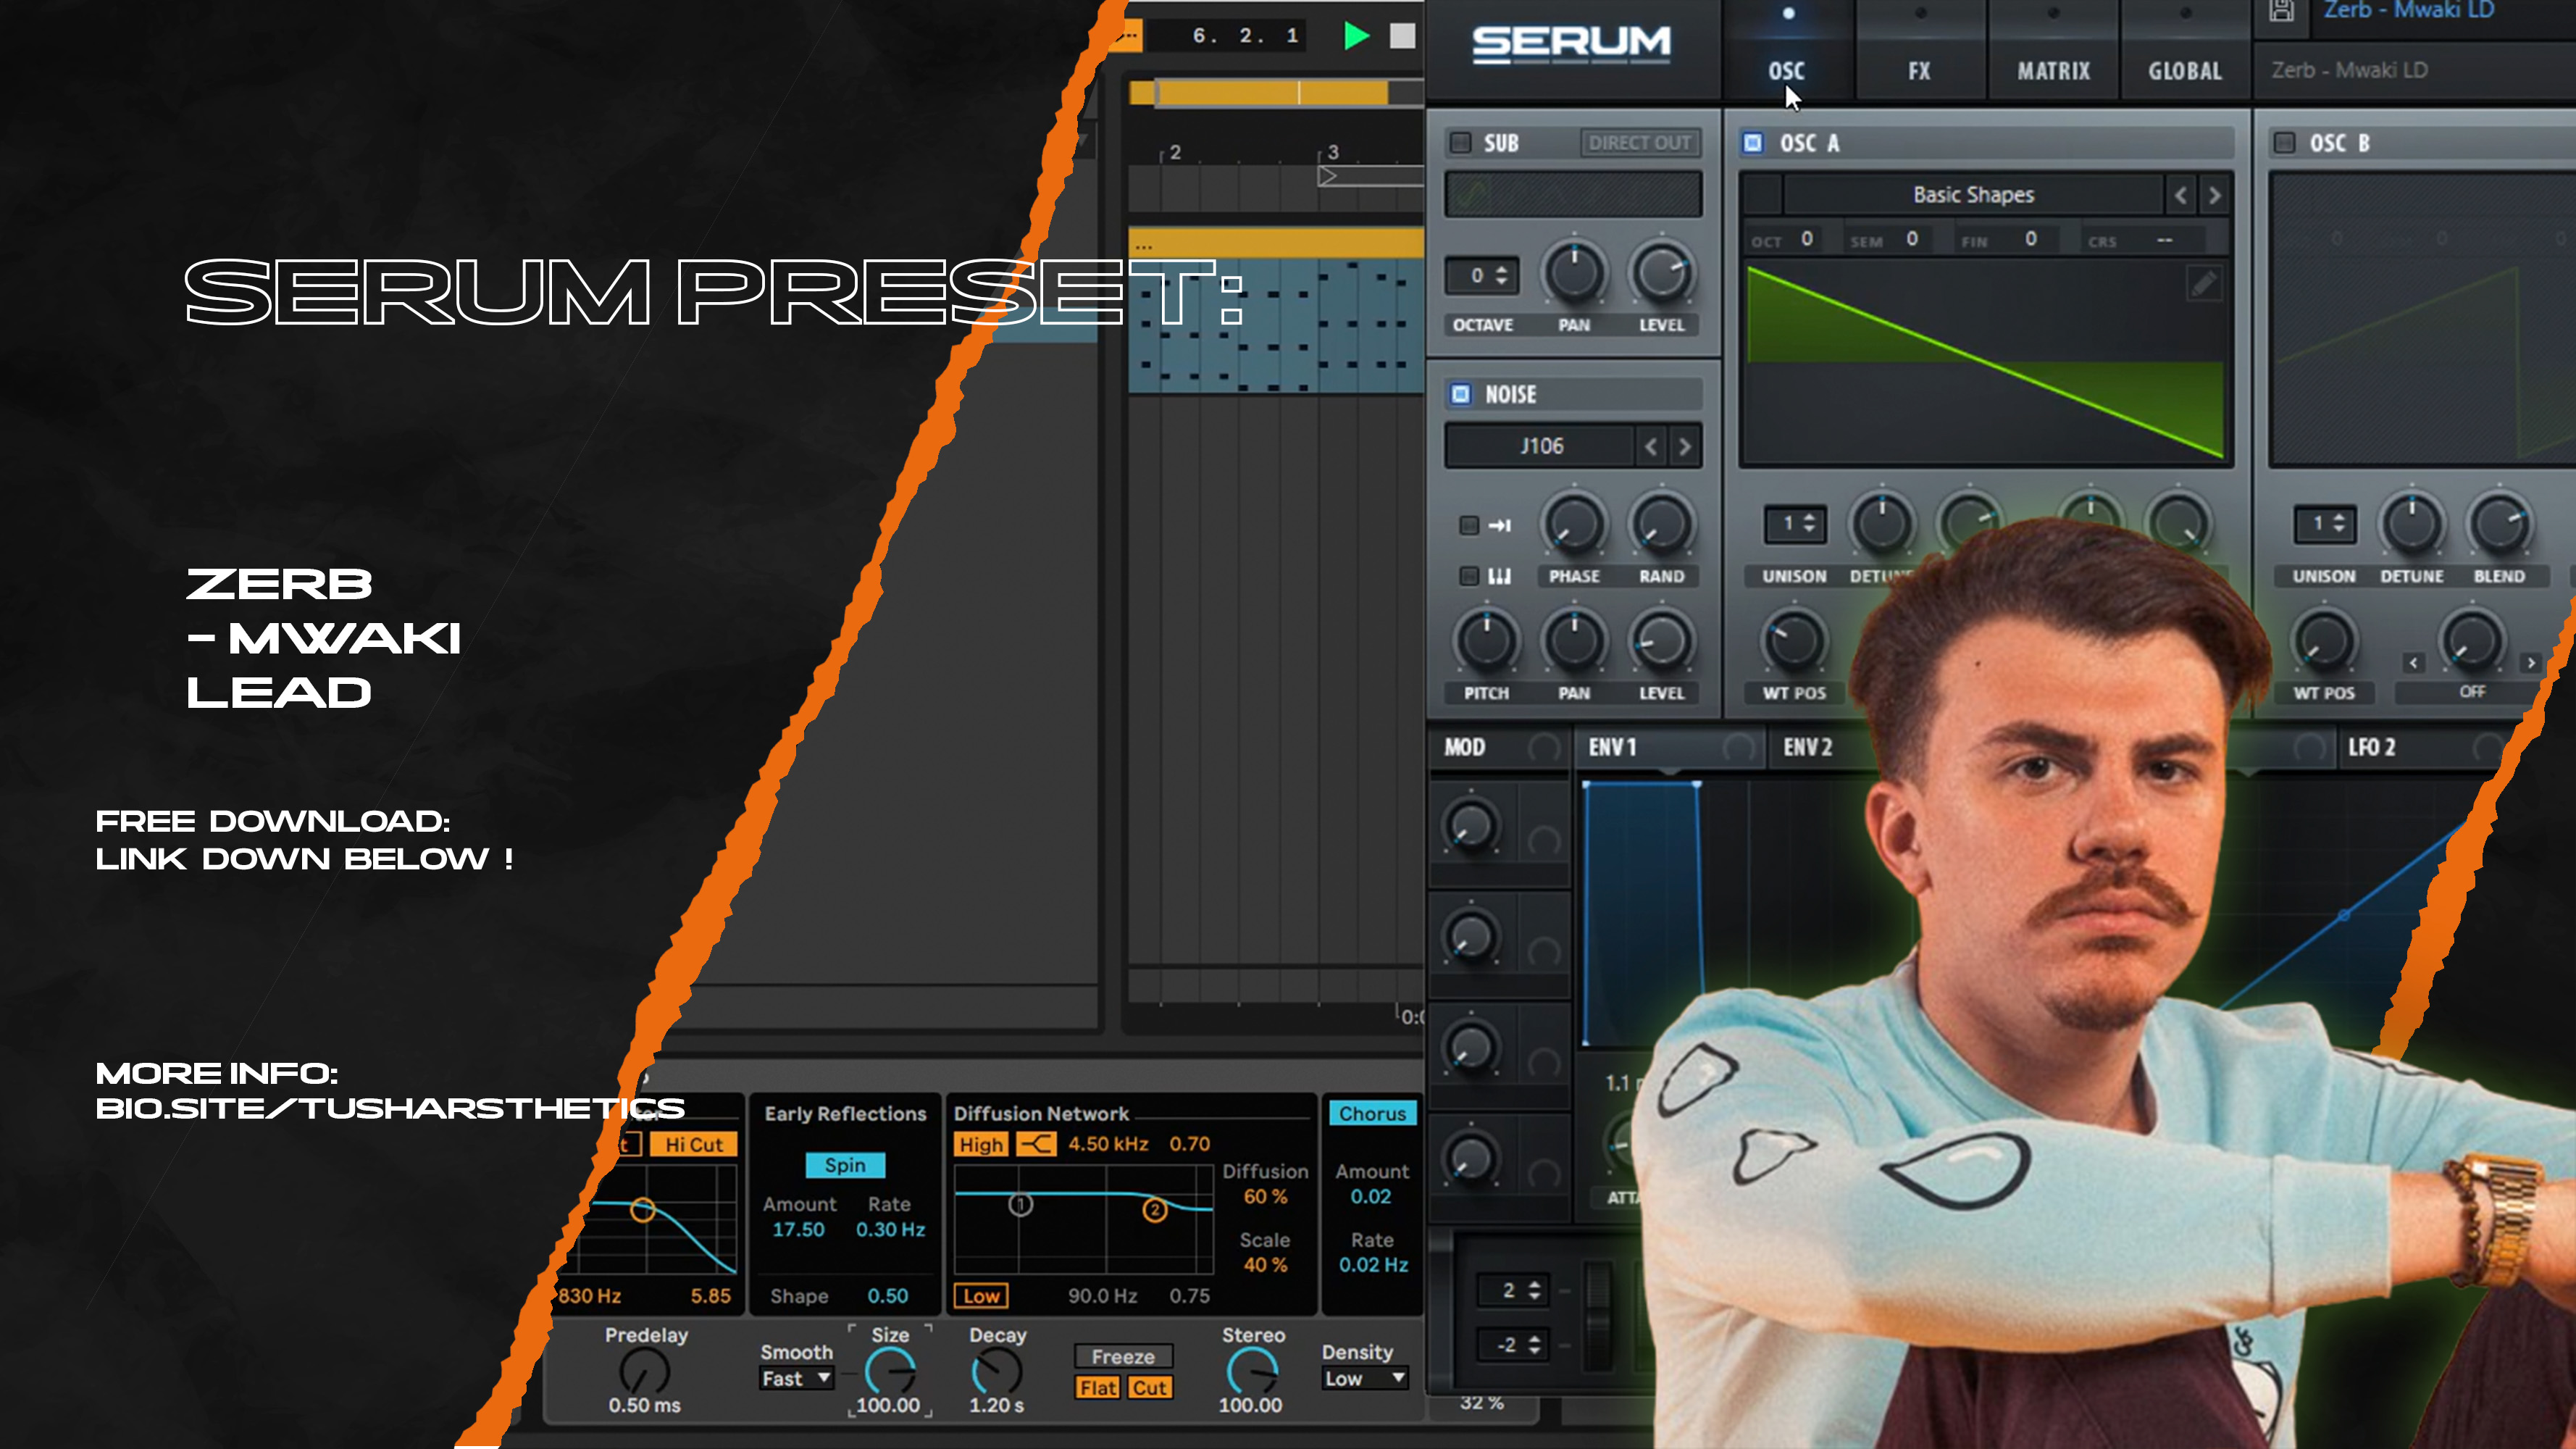Go to next noise sample after J106
The width and height of the screenshot is (2576, 1449).
(x=1685, y=446)
